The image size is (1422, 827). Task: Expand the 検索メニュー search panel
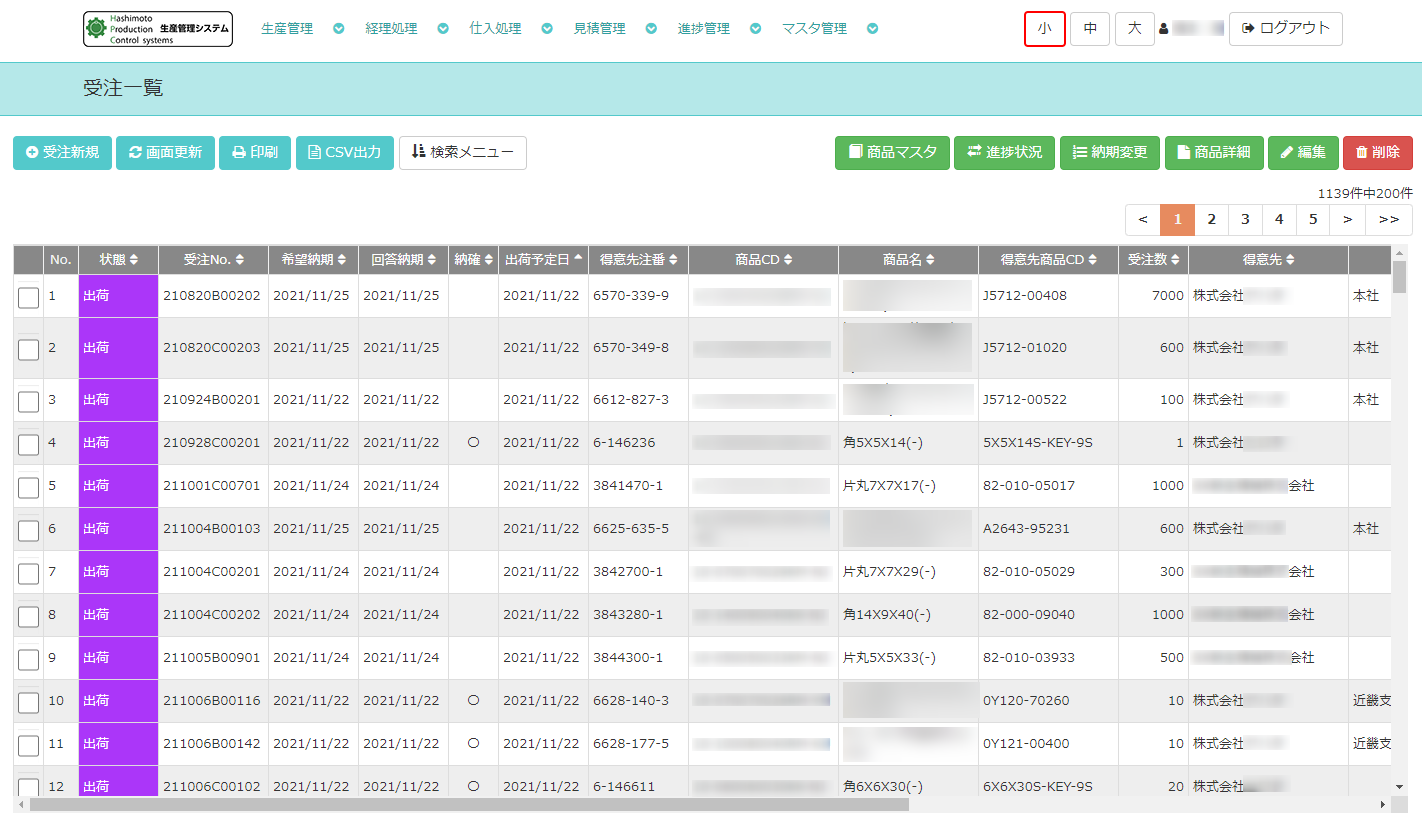[x=462, y=153]
